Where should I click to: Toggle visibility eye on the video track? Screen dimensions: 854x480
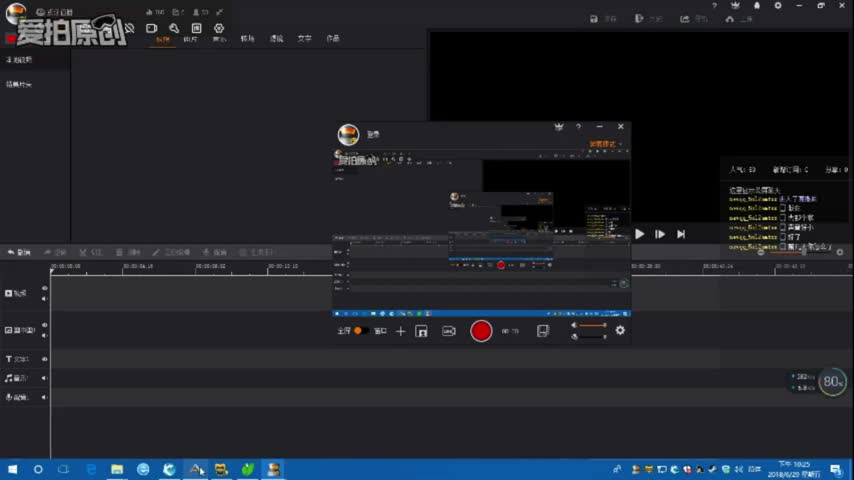click(x=44, y=289)
